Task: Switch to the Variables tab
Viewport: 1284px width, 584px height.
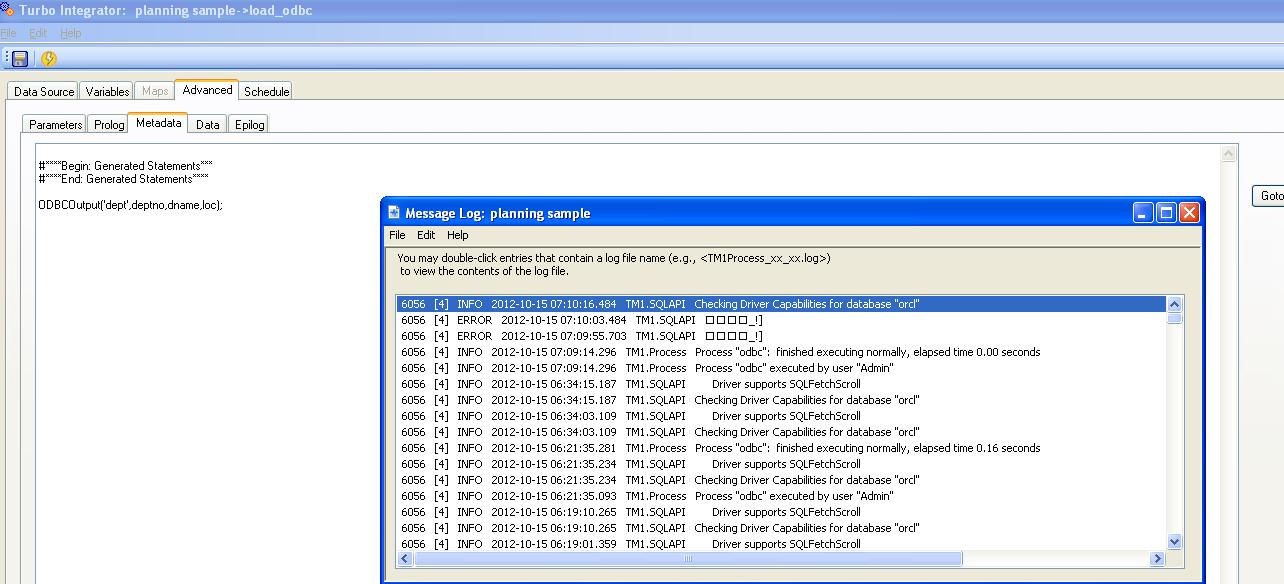Action: click(x=107, y=91)
